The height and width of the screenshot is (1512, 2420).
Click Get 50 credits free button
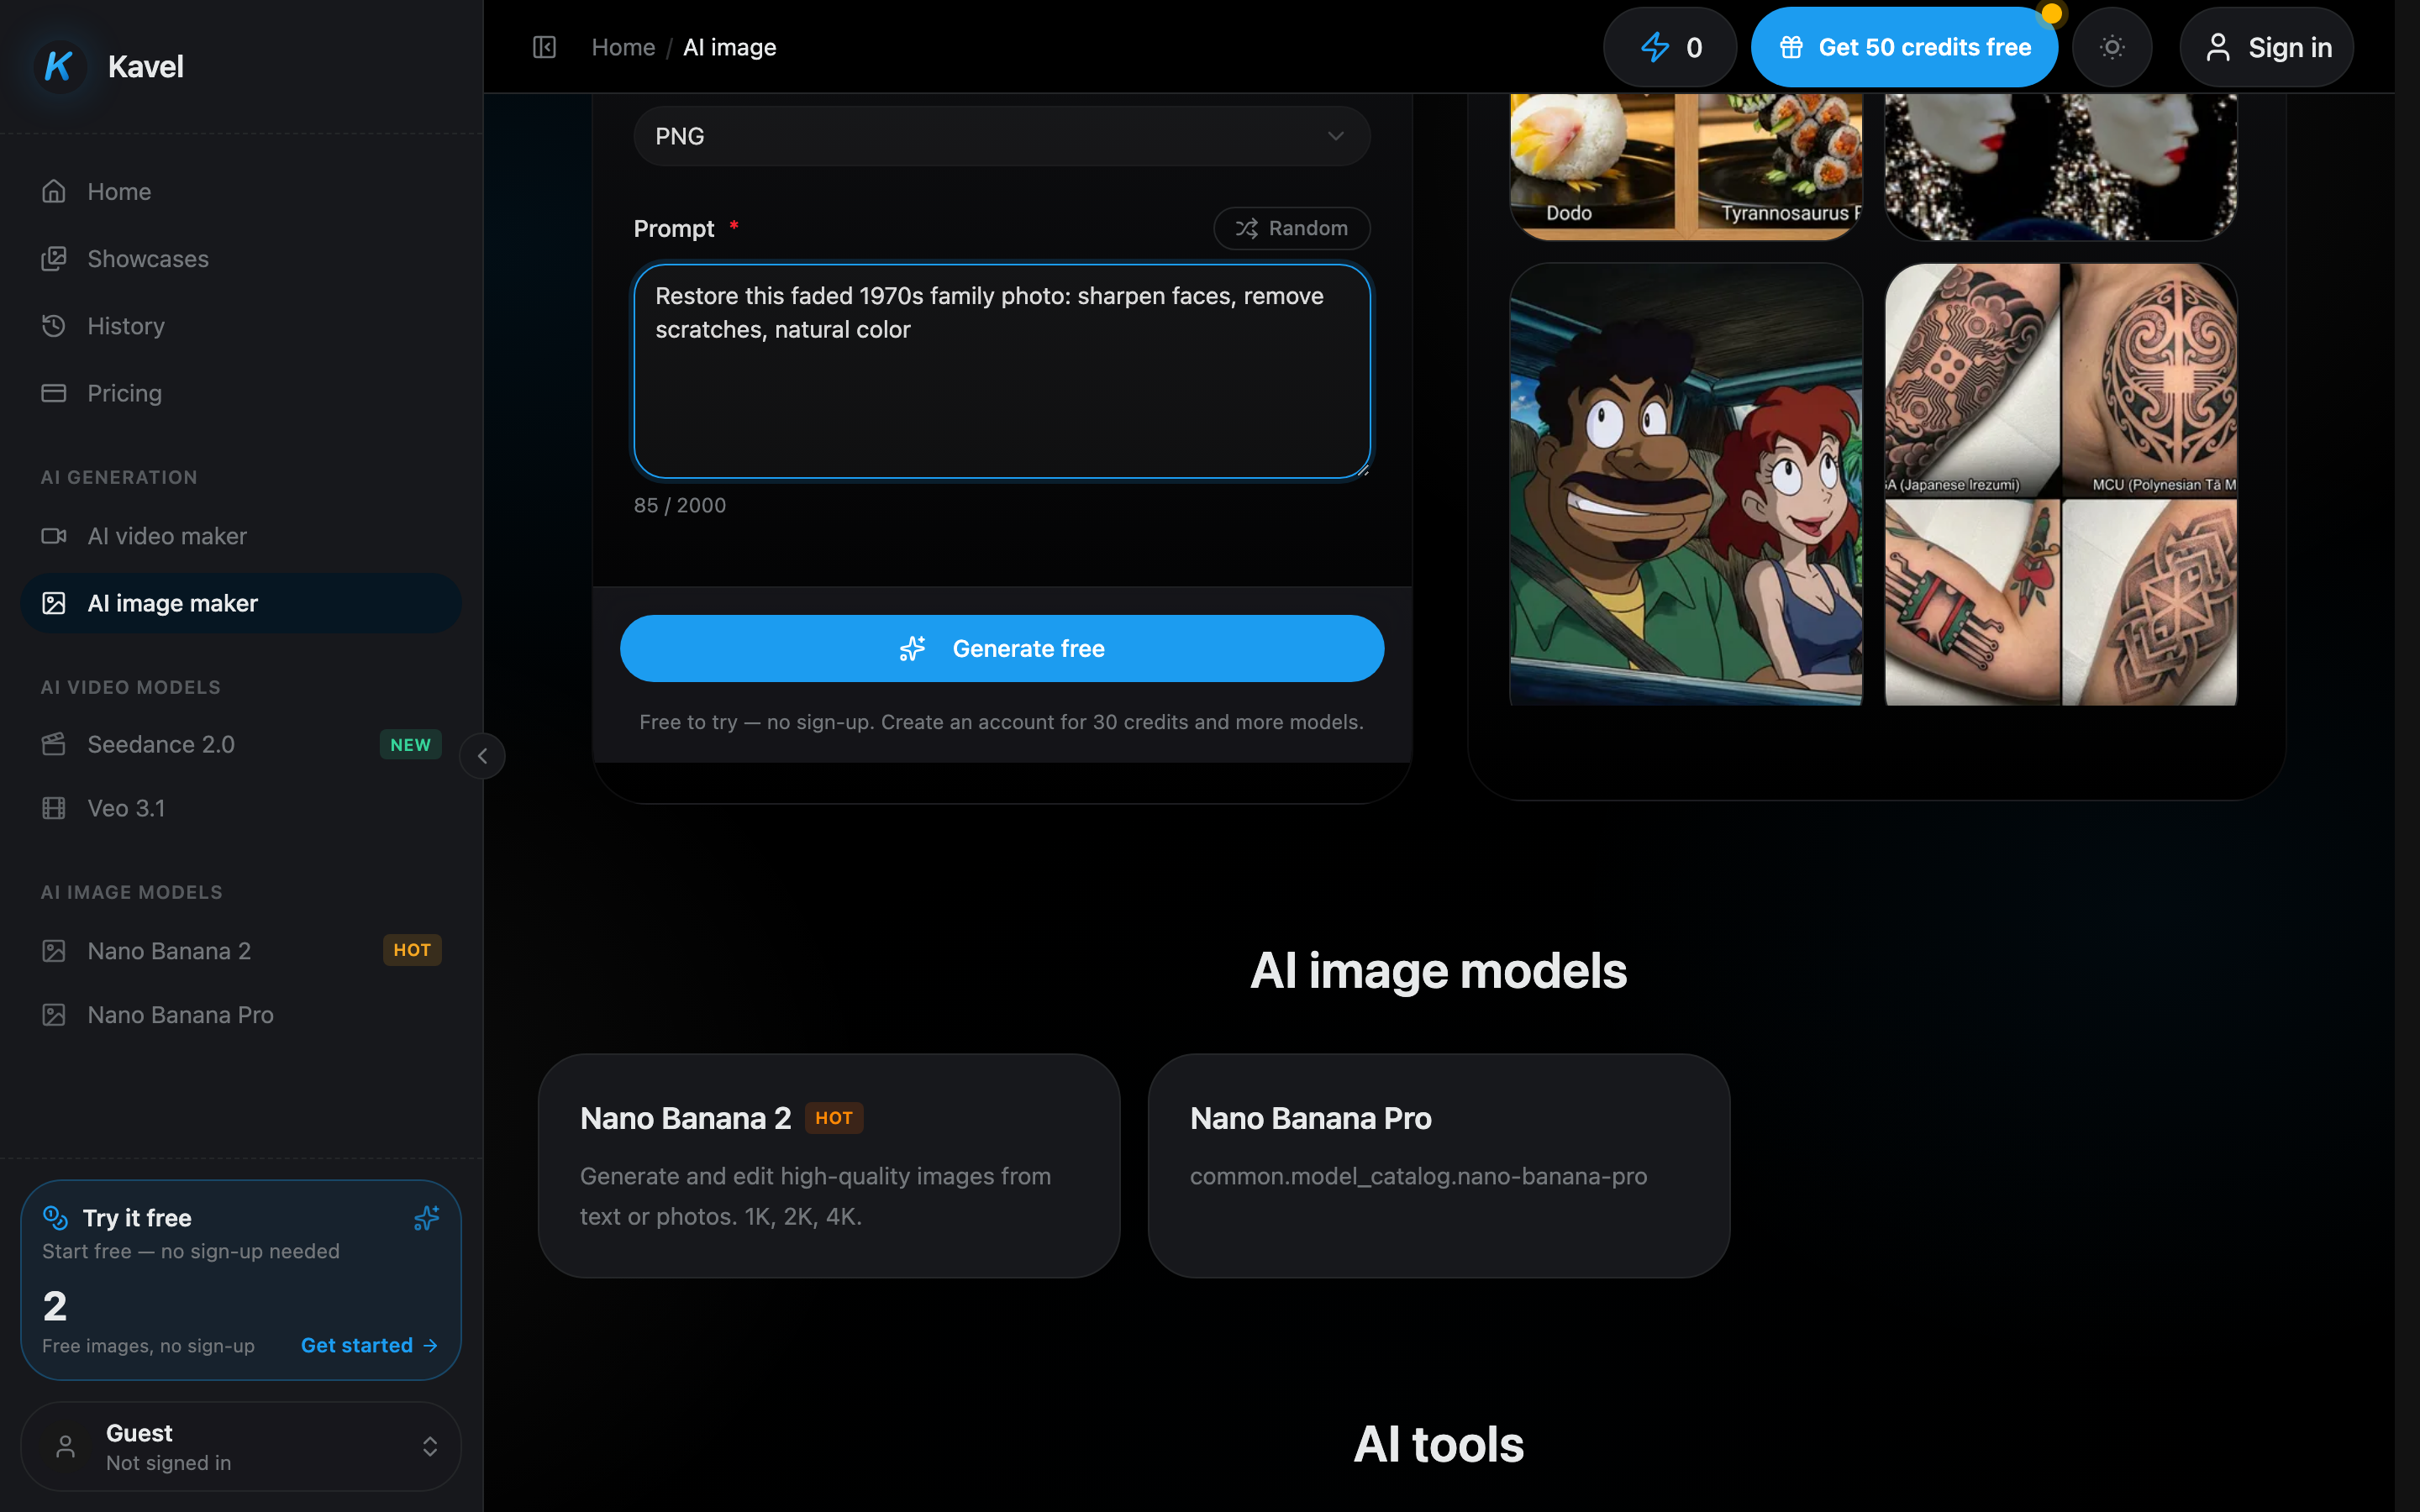click(x=1904, y=47)
